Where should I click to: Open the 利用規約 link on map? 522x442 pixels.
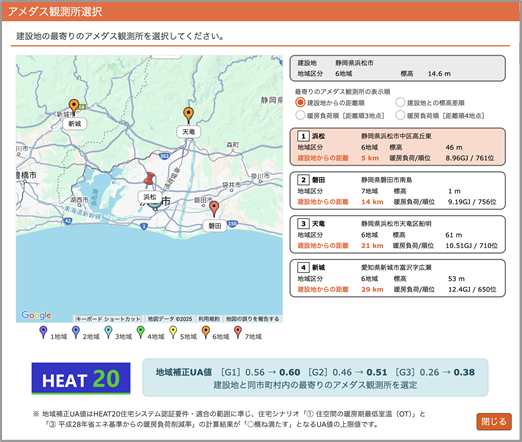pyautogui.click(x=209, y=319)
